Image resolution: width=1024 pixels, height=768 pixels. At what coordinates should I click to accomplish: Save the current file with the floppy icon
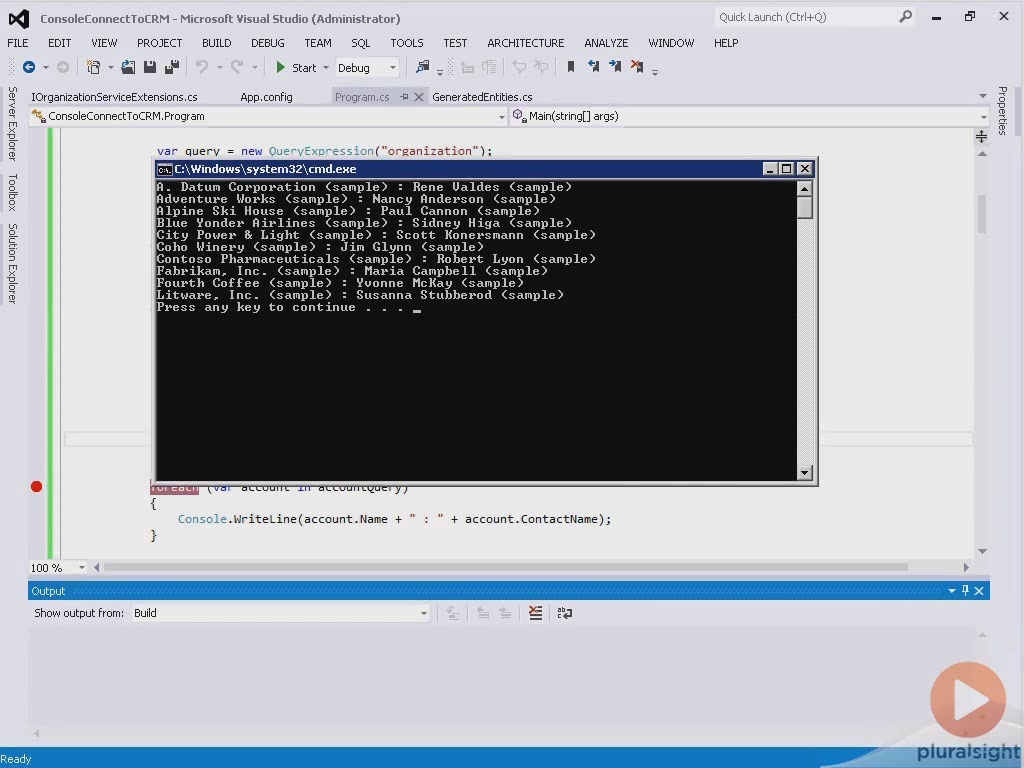pos(150,67)
